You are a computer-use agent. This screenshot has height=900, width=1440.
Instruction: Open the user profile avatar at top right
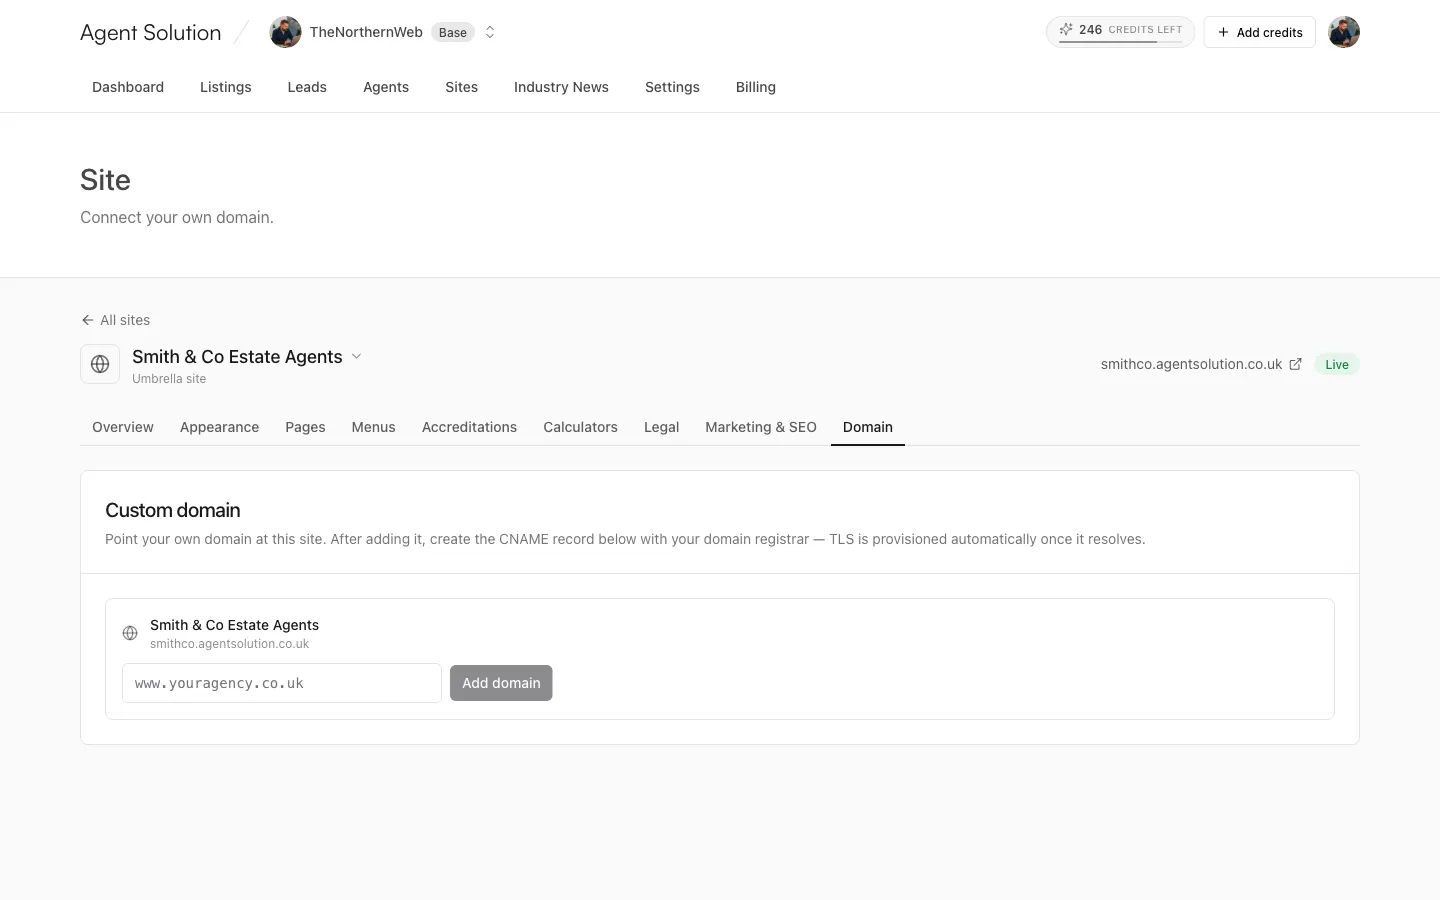point(1344,32)
